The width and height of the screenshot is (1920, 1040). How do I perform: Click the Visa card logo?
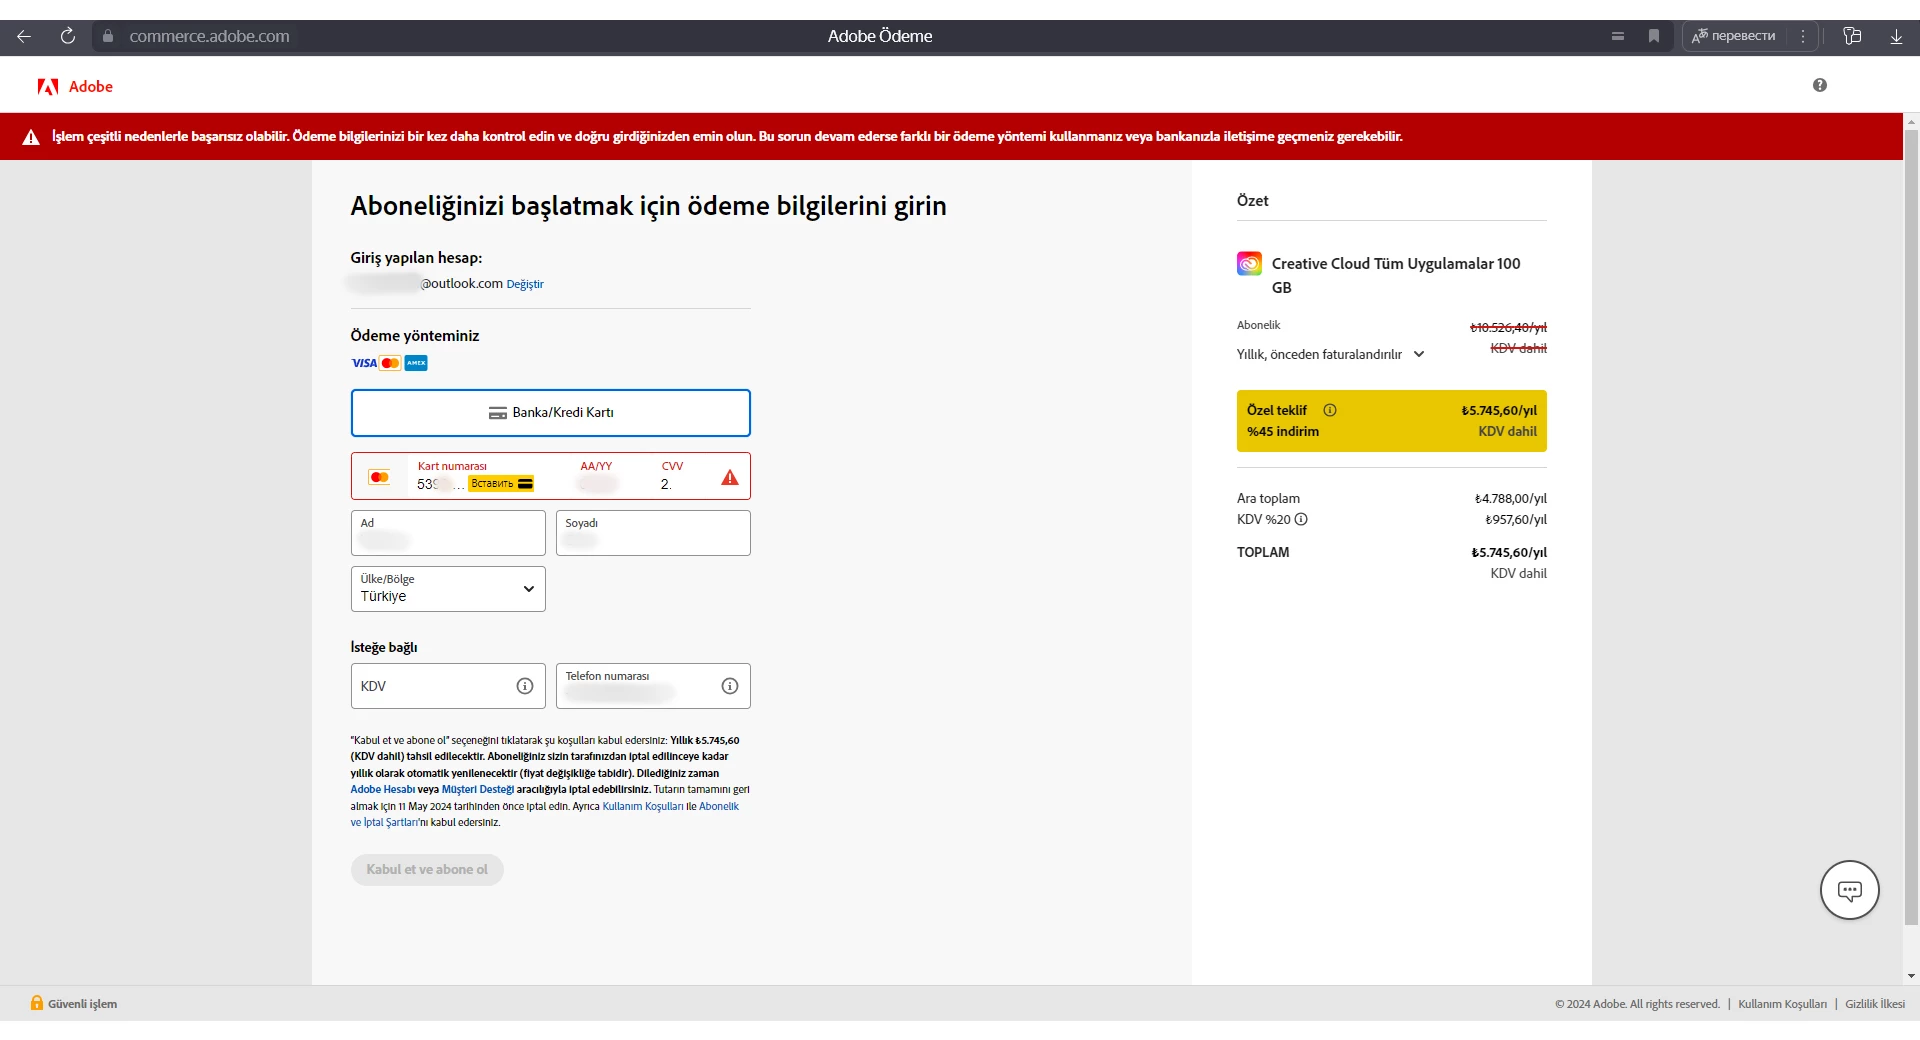(364, 363)
